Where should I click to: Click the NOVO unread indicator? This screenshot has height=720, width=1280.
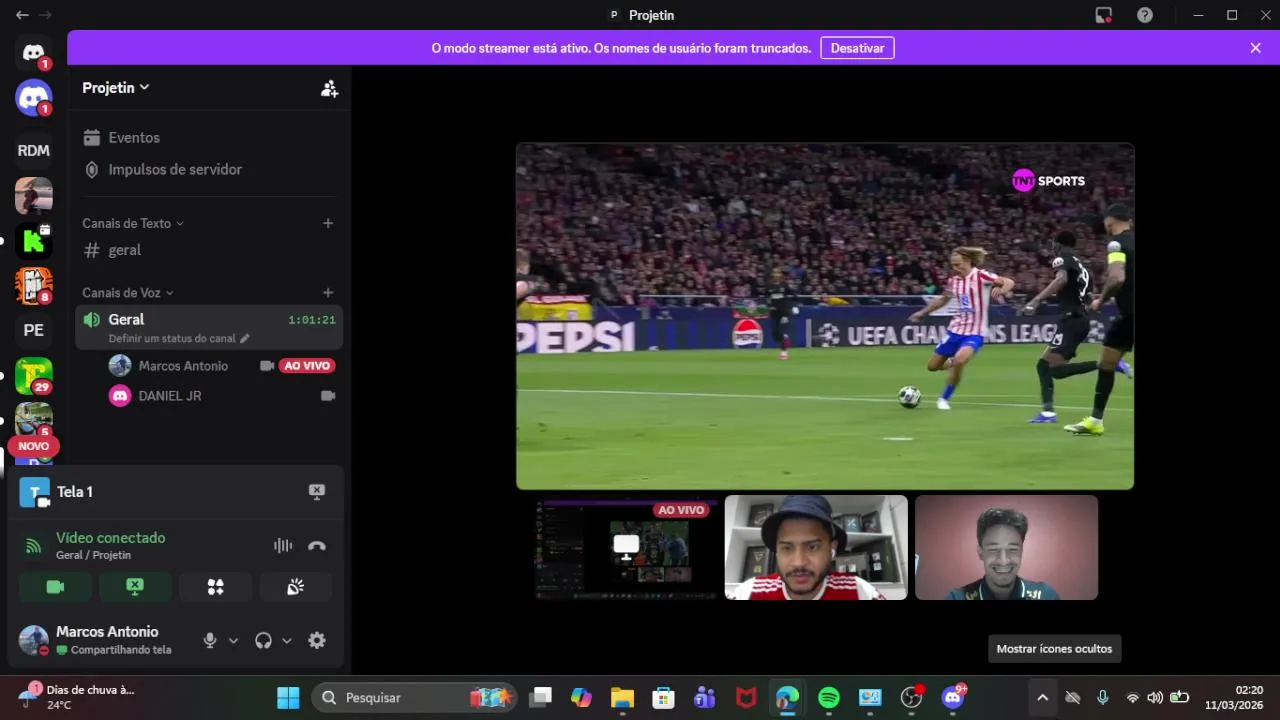[33, 446]
